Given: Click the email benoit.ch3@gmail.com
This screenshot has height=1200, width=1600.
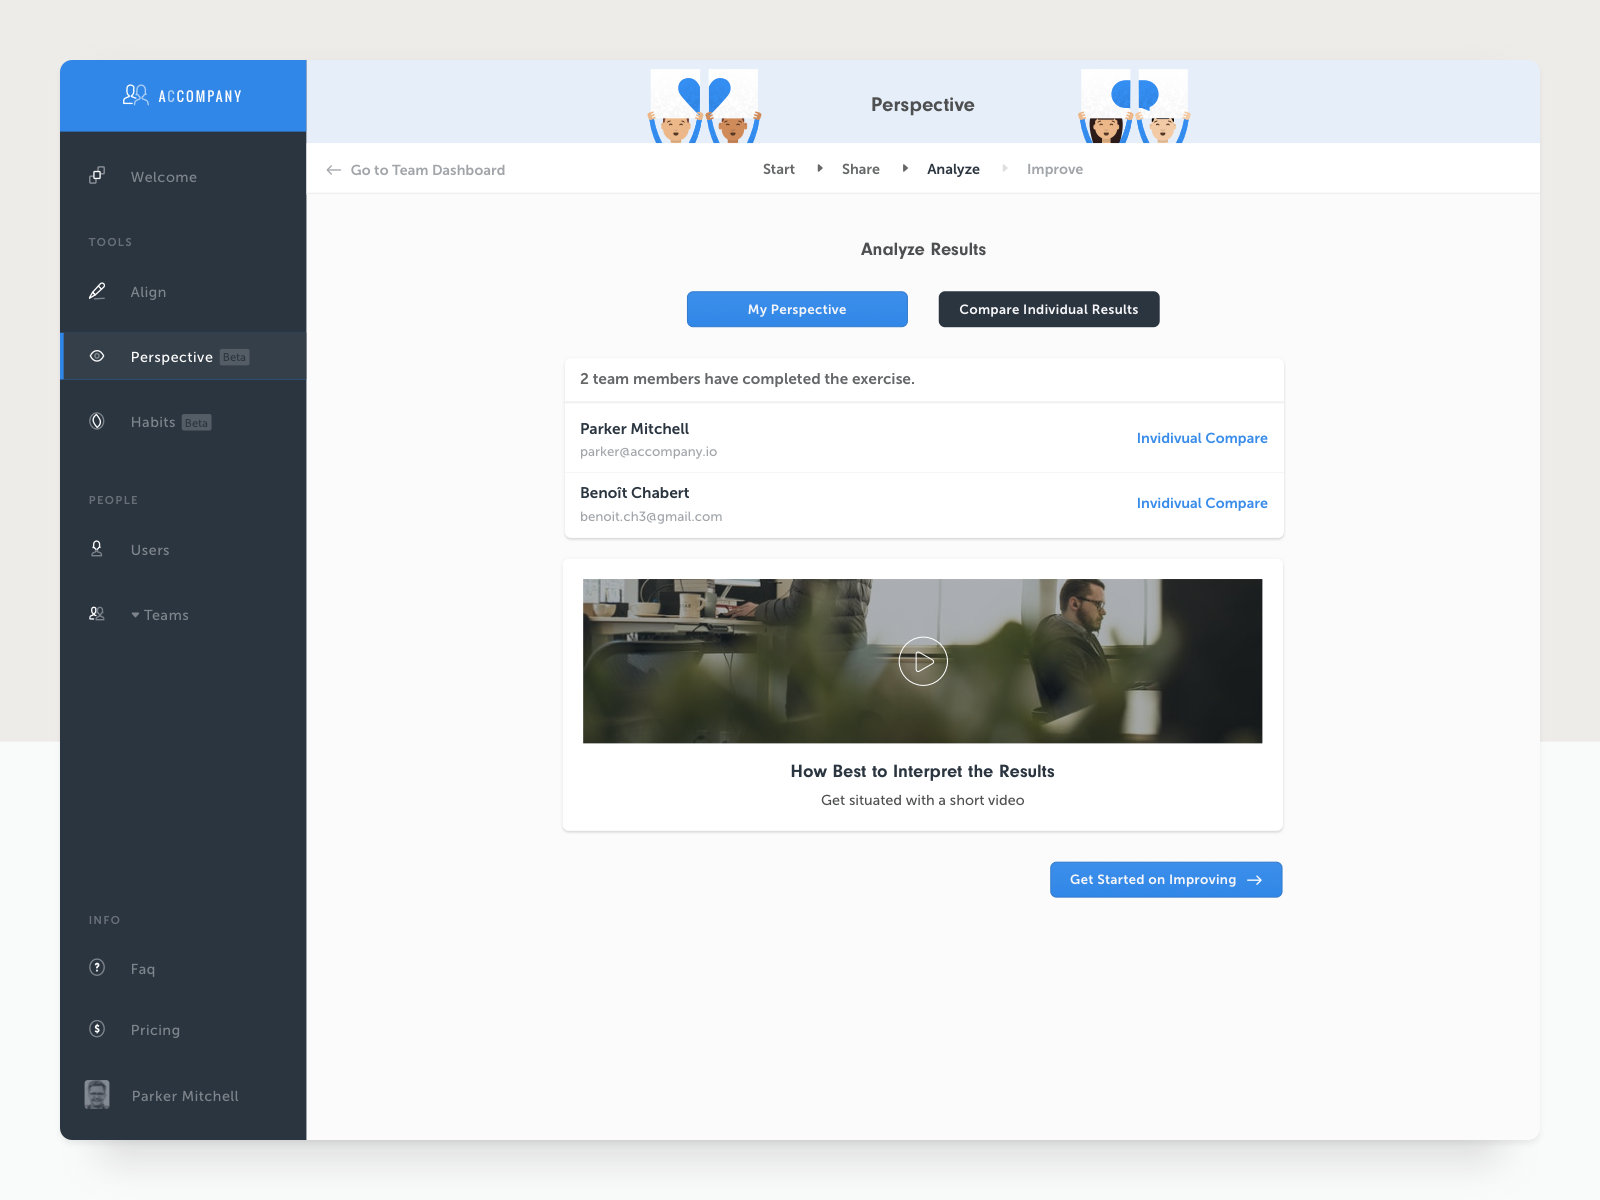Looking at the screenshot, I should point(651,517).
